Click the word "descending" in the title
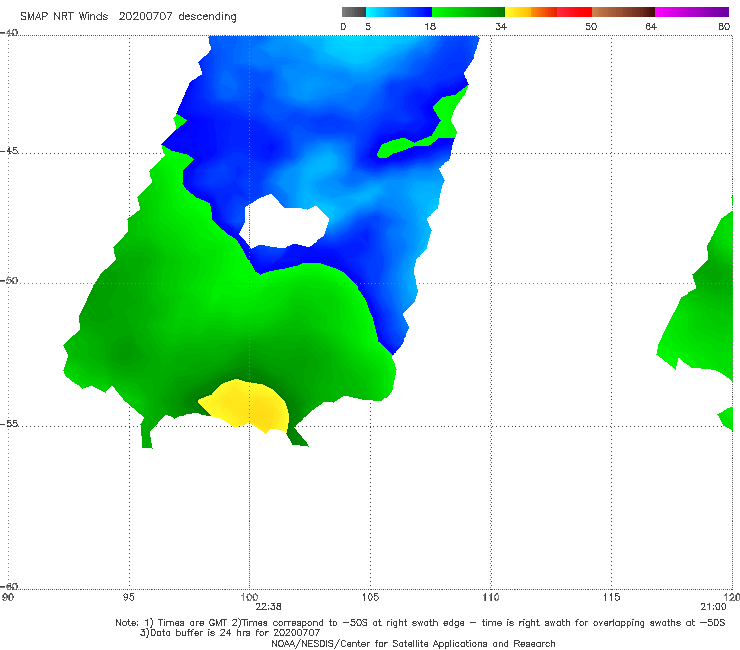 (x=207, y=17)
